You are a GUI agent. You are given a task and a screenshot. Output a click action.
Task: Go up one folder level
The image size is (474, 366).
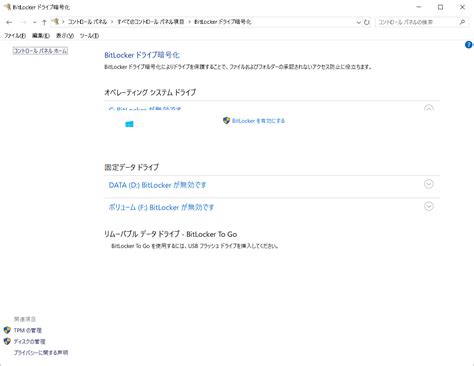pyautogui.click(x=44, y=22)
